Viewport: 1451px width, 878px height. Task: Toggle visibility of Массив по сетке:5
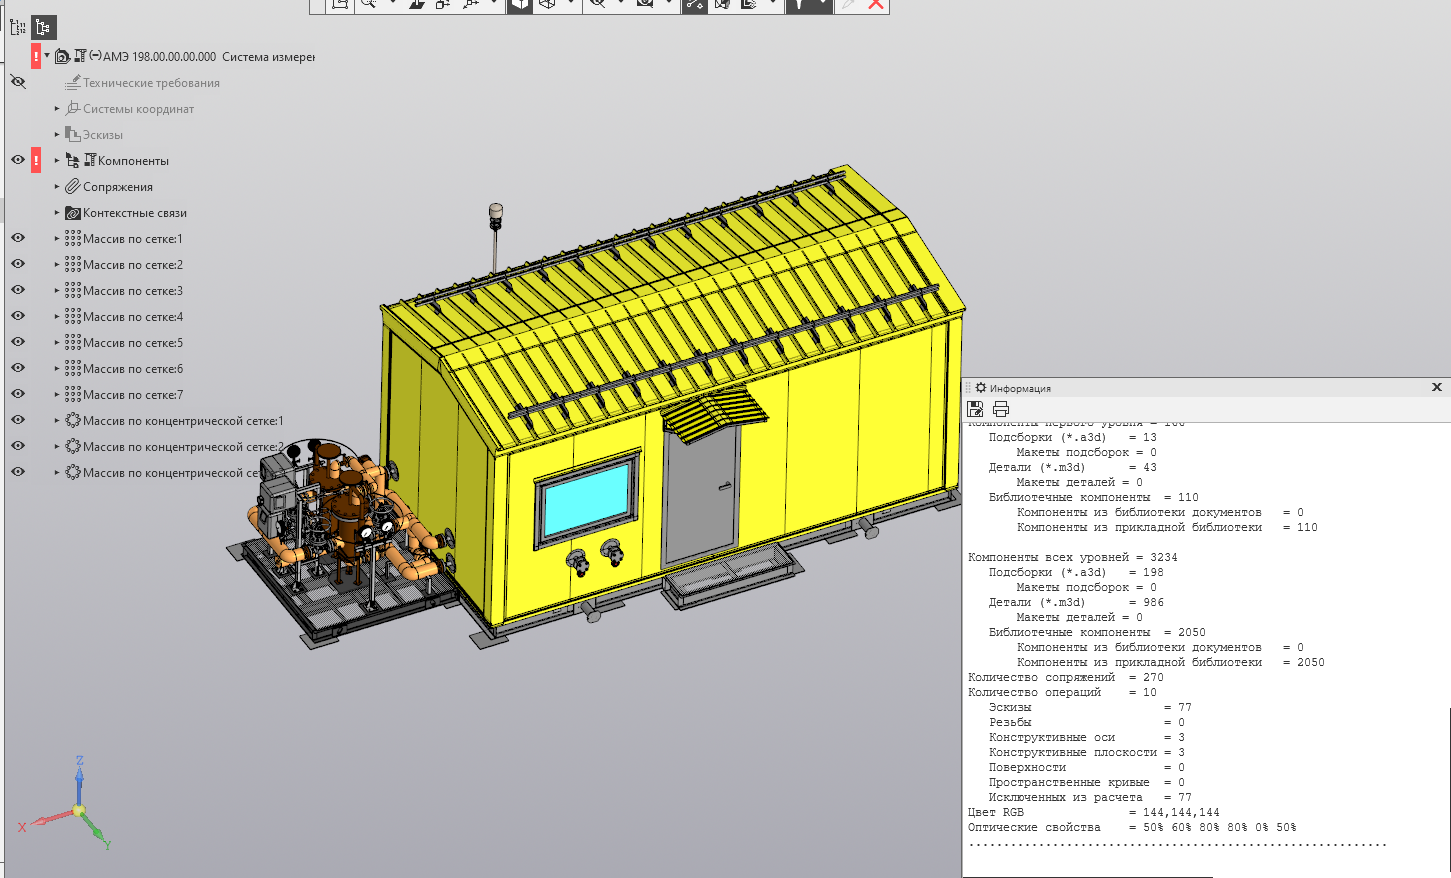coord(18,342)
